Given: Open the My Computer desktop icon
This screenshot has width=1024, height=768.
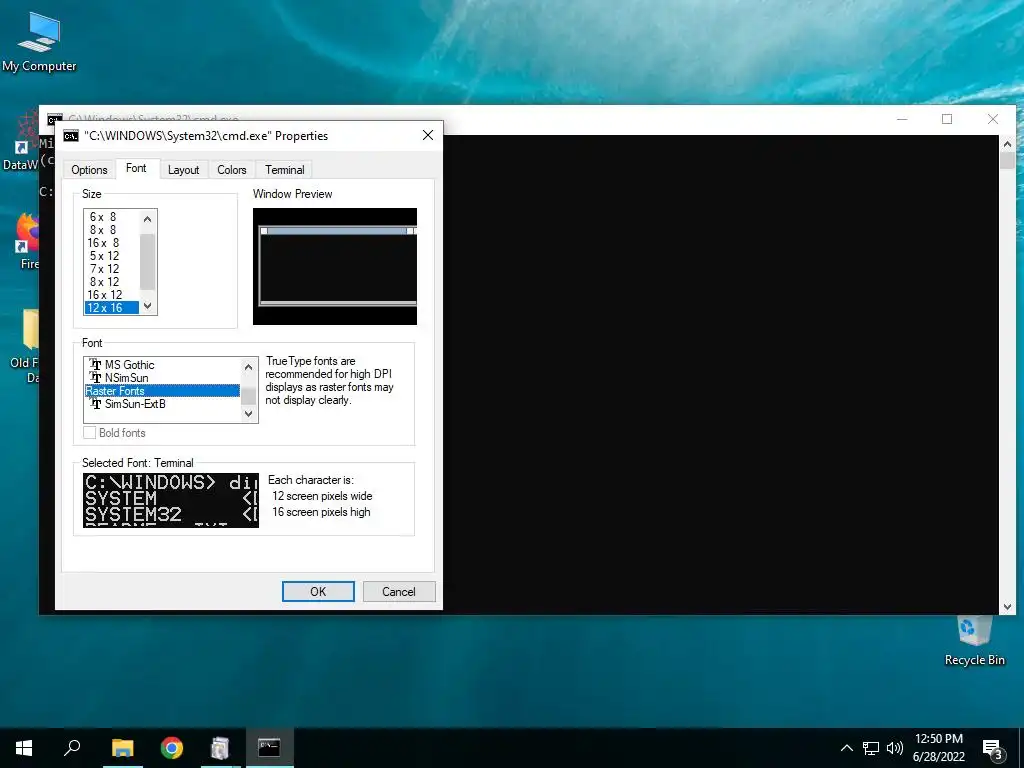Looking at the screenshot, I should [39, 42].
